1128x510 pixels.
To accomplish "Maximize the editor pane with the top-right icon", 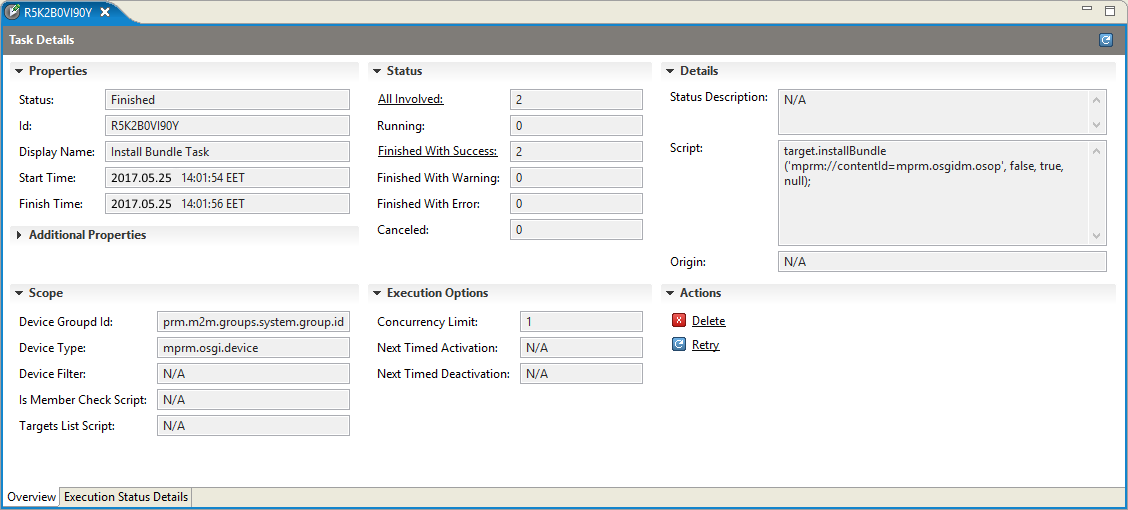I will [x=1110, y=10].
